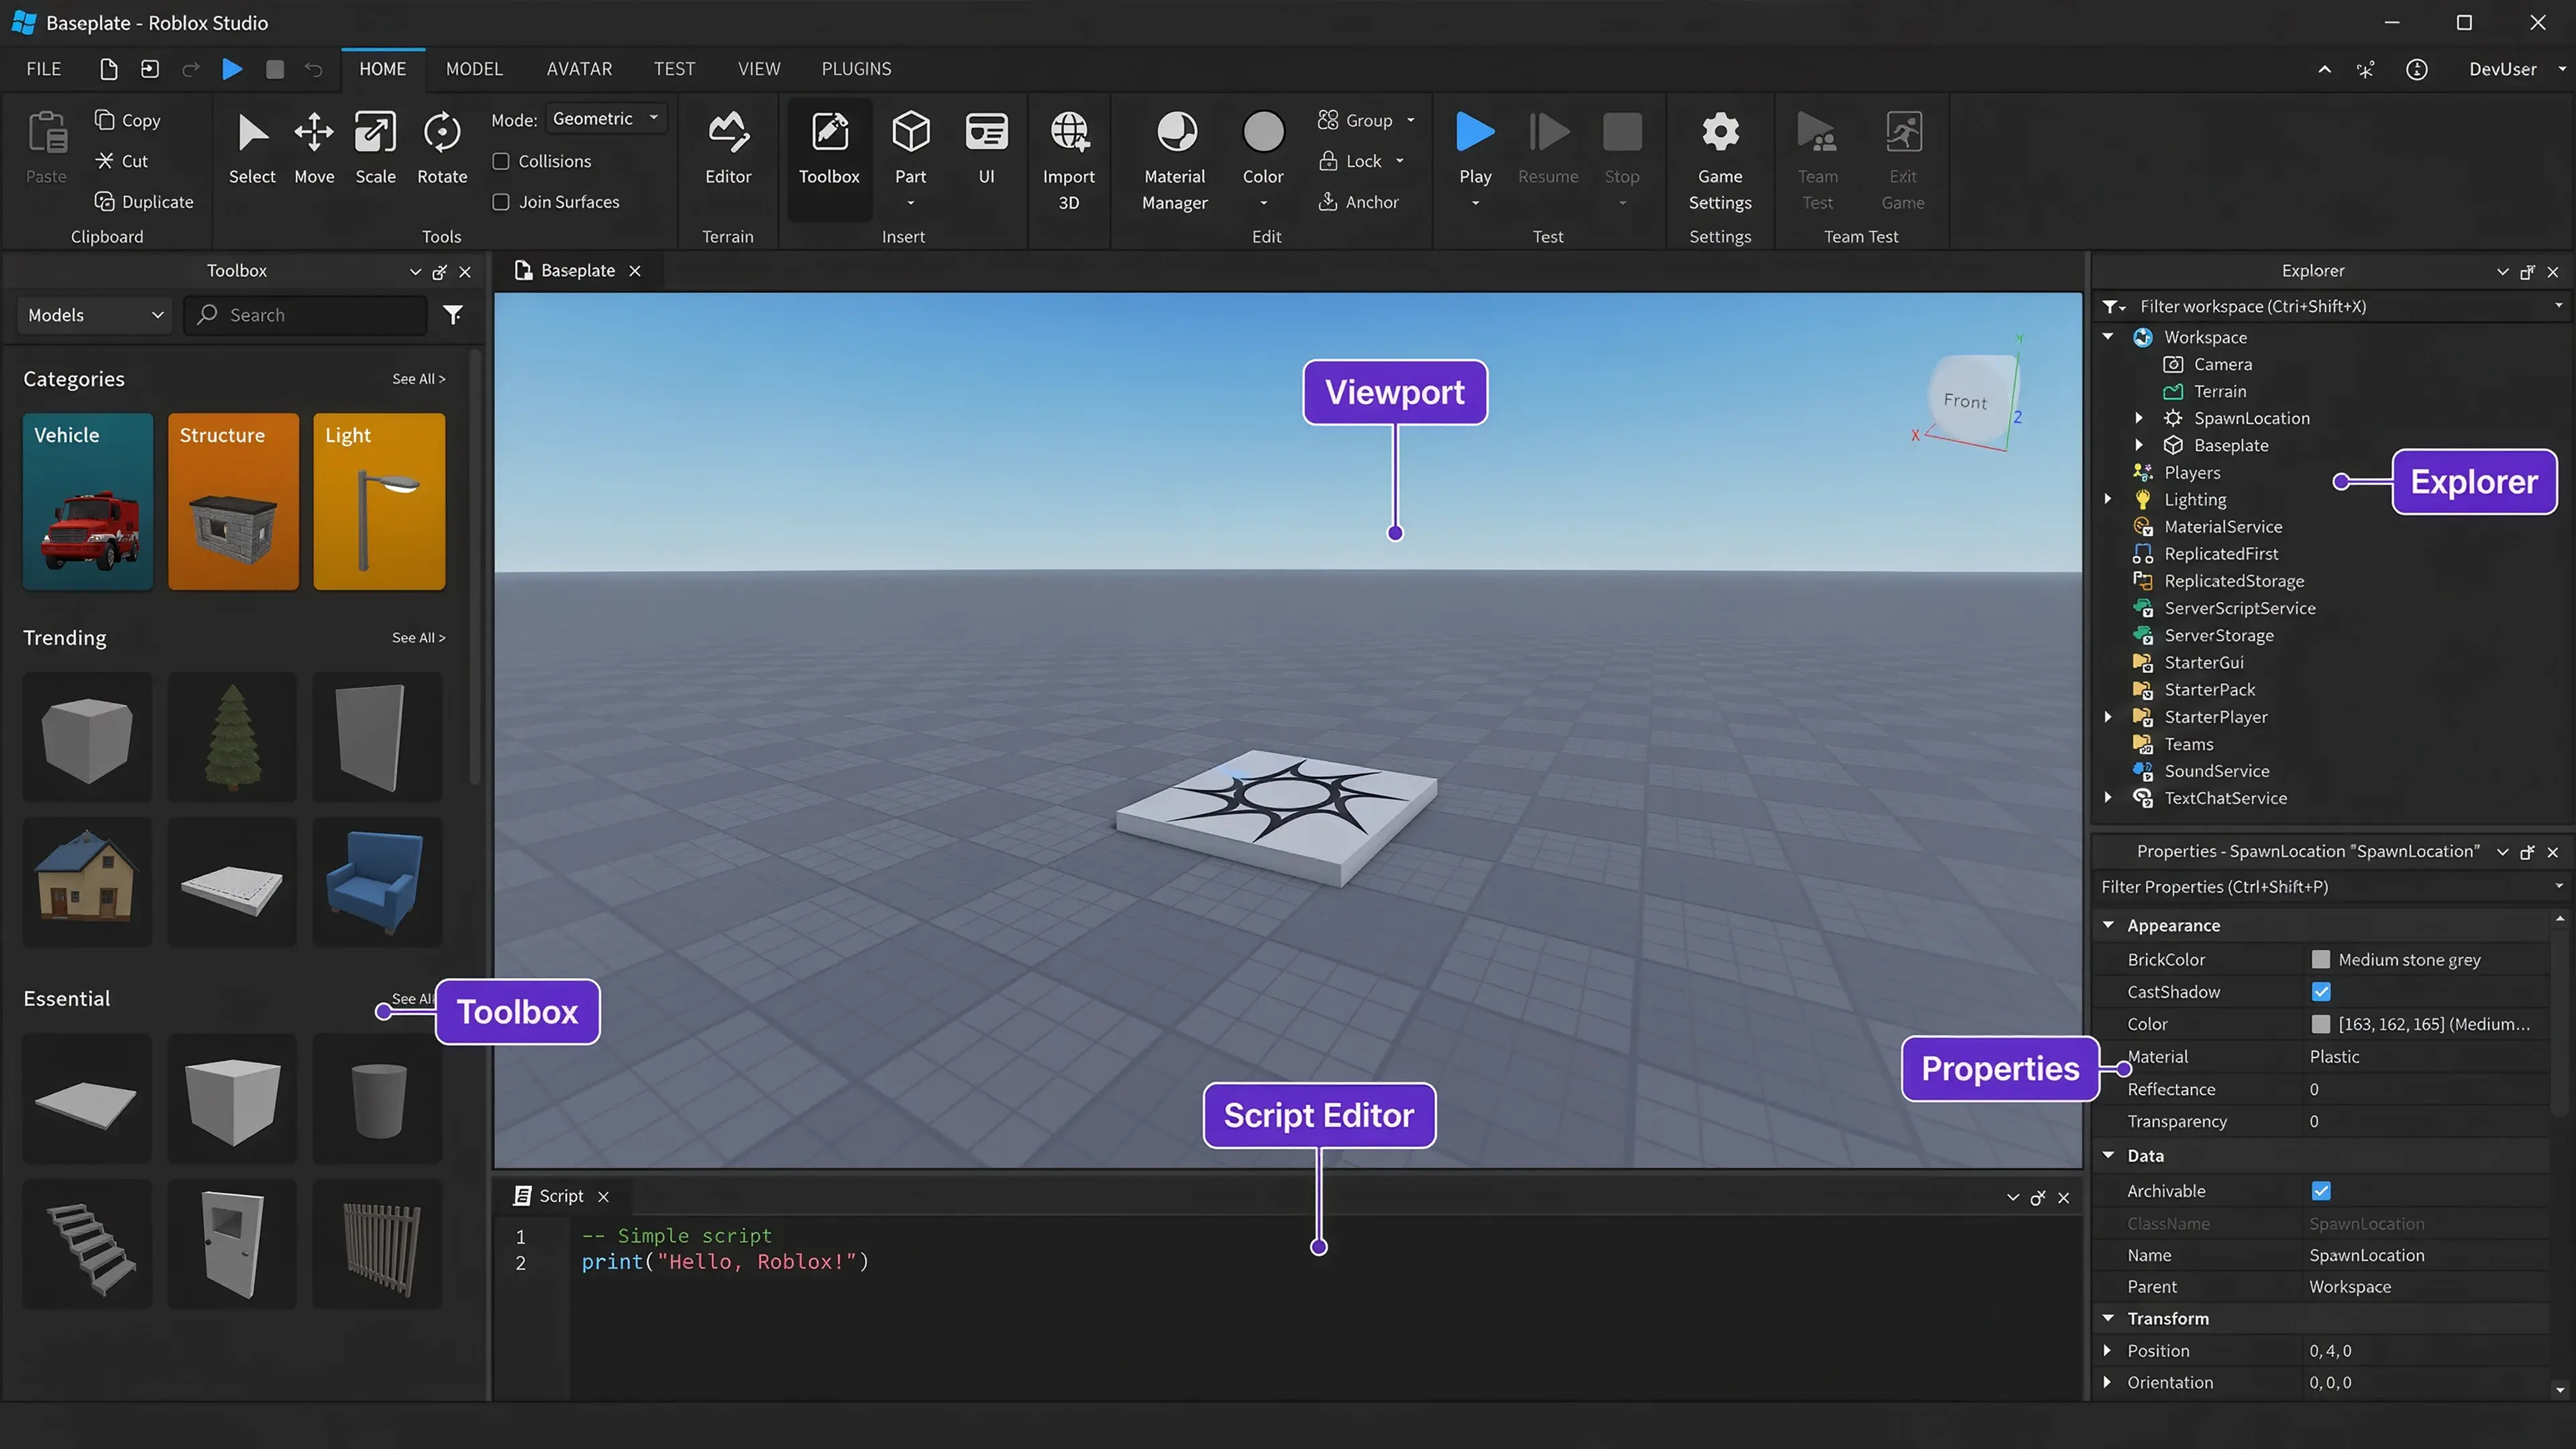
Task: Select the Move tool
Action: click(314, 148)
